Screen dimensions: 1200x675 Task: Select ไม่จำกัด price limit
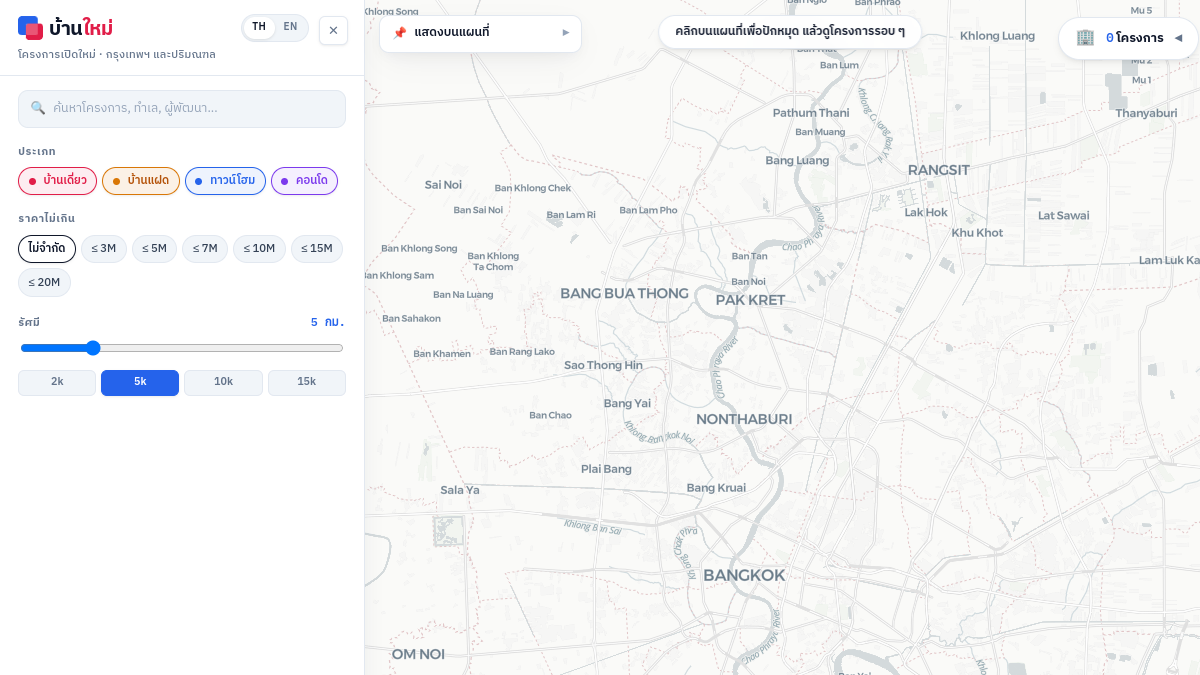(47, 249)
